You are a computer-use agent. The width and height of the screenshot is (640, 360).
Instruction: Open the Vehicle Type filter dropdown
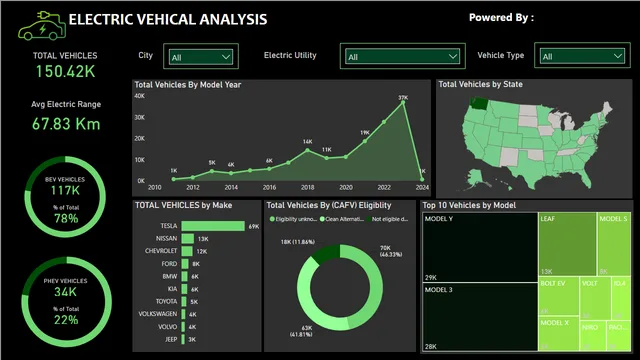tap(582, 56)
